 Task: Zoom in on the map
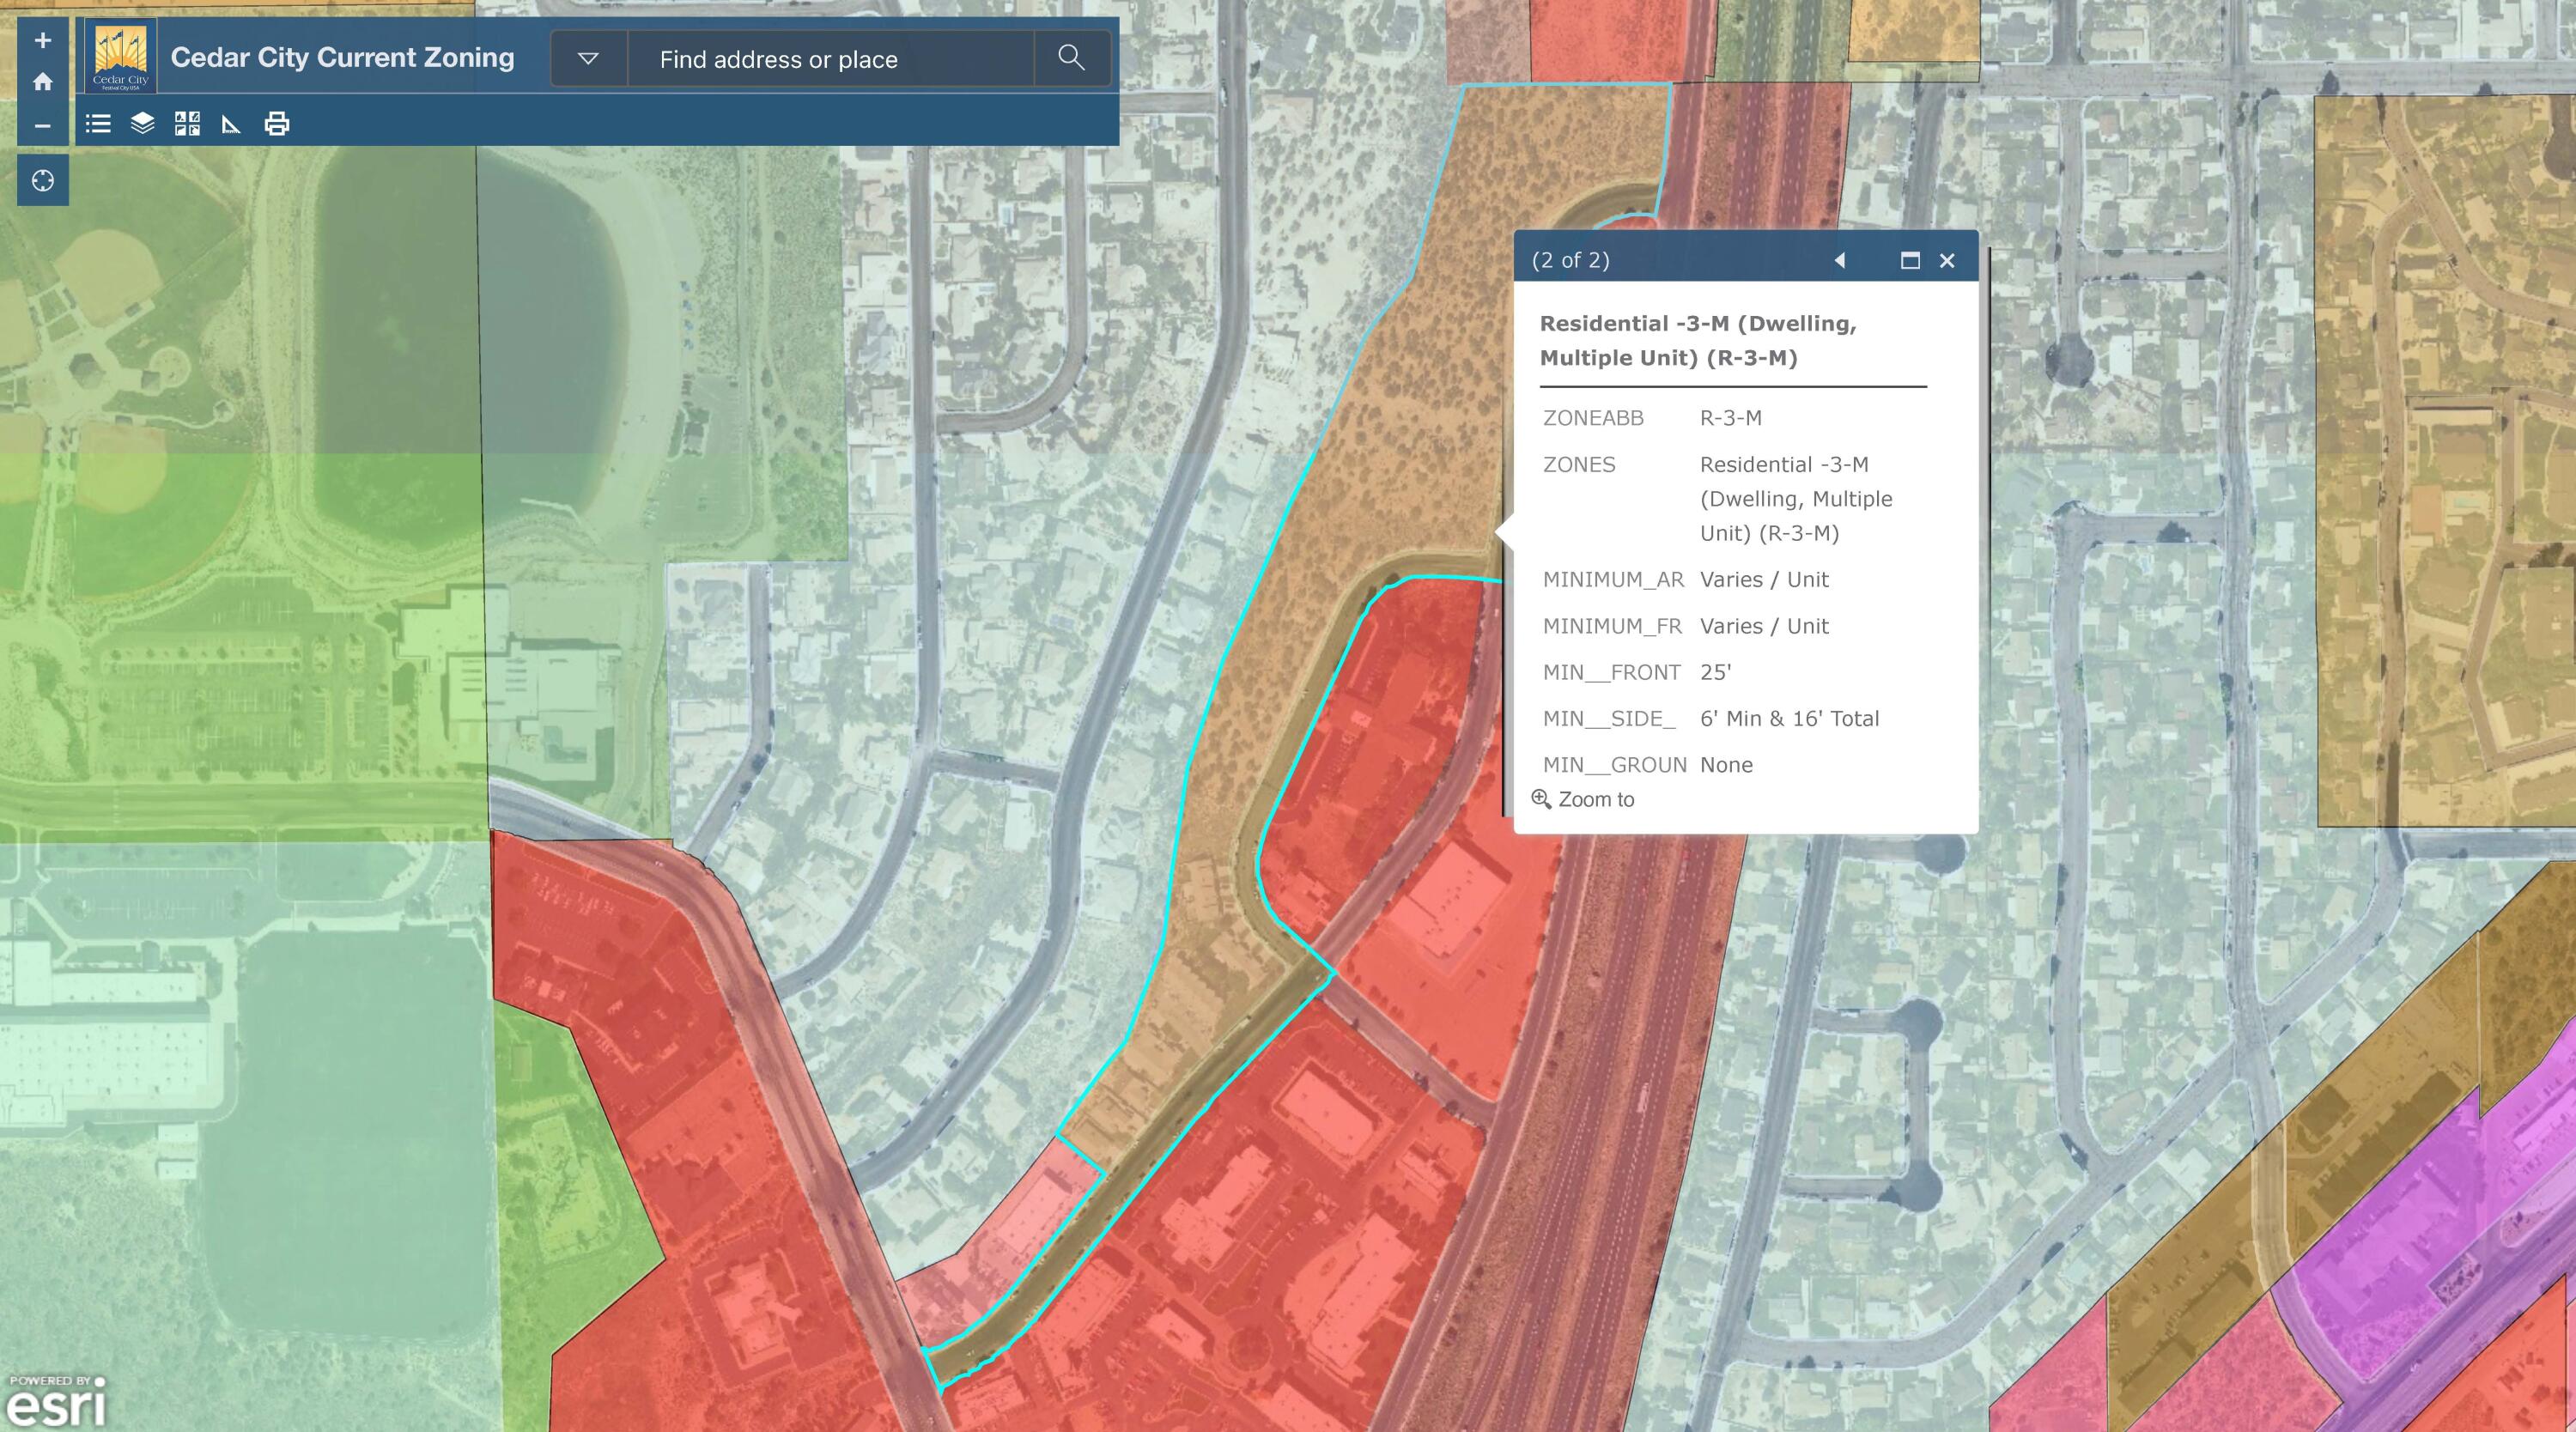point(42,41)
